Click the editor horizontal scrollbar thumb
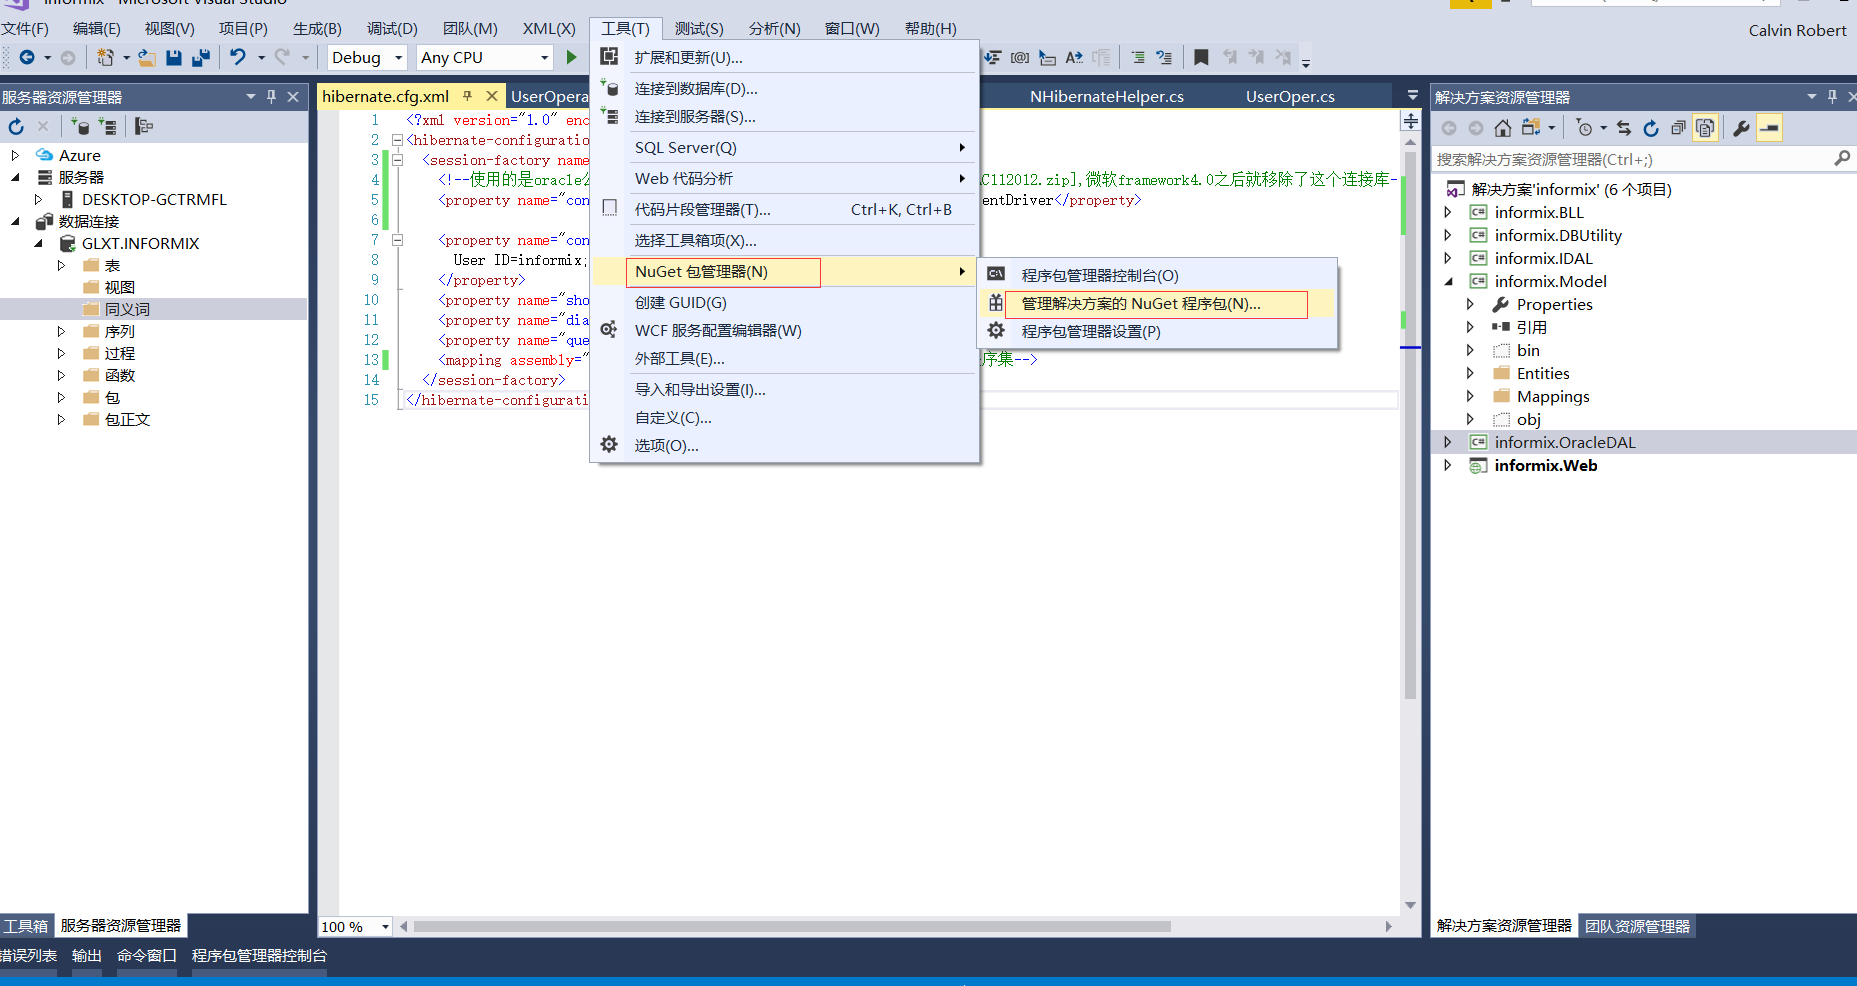The height and width of the screenshot is (986, 1857). pos(791,927)
